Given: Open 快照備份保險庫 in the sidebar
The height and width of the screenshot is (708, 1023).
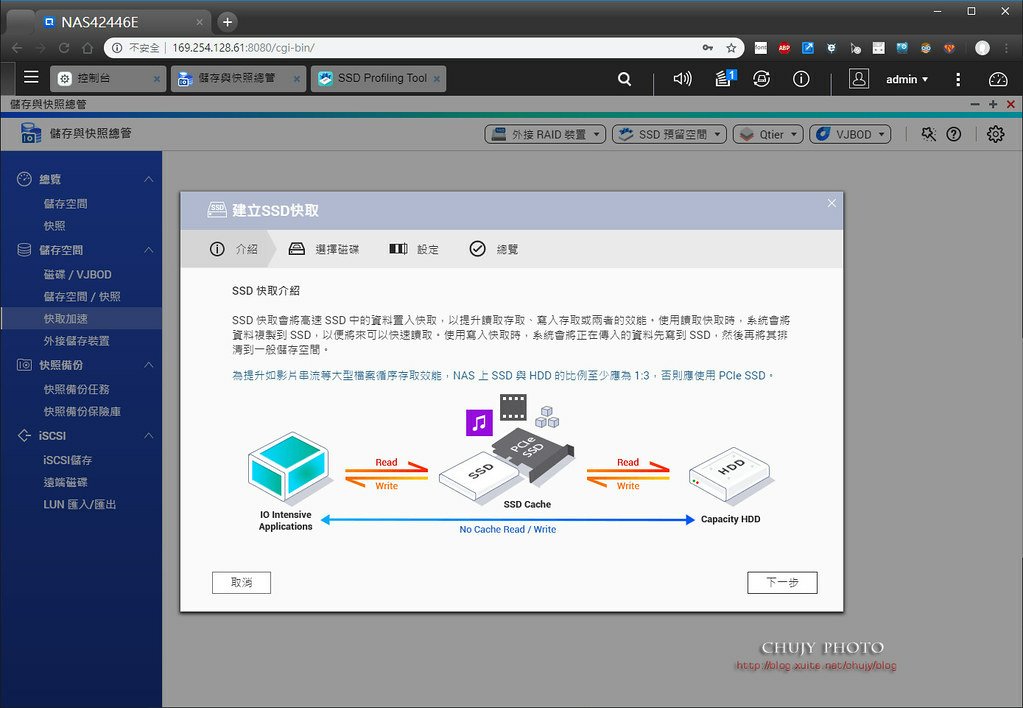Looking at the screenshot, I should pos(82,411).
